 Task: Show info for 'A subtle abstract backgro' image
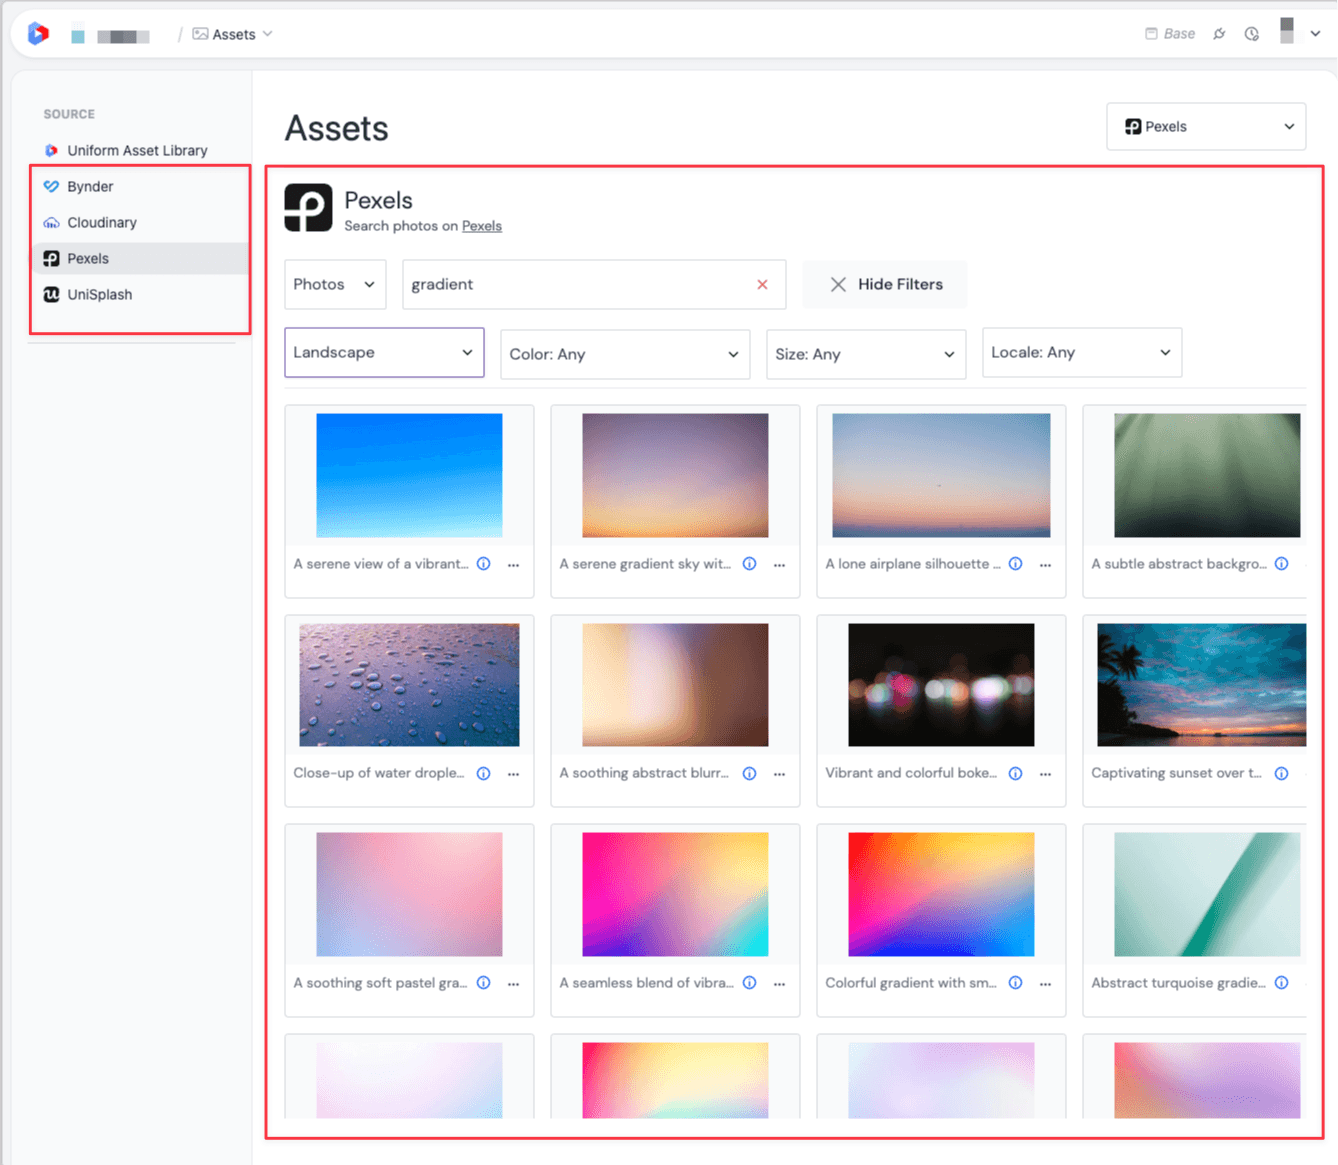pyautogui.click(x=1282, y=564)
